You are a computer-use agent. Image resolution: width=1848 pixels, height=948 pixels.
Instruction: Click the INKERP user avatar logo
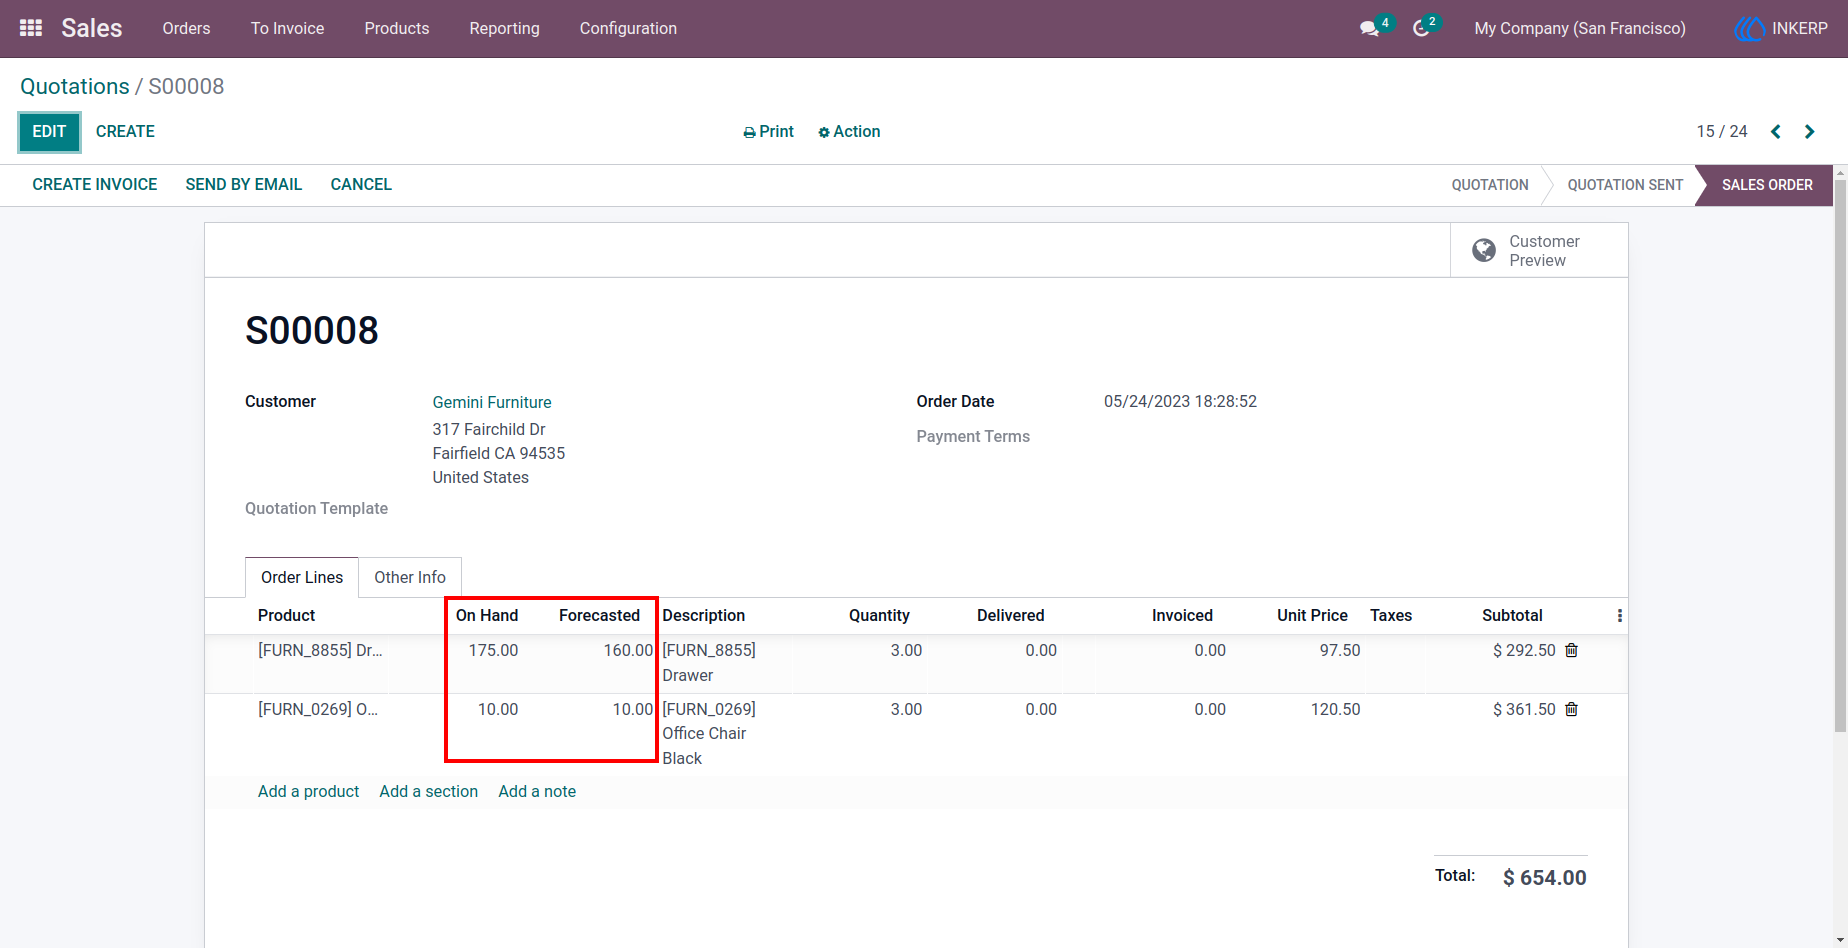1749,29
